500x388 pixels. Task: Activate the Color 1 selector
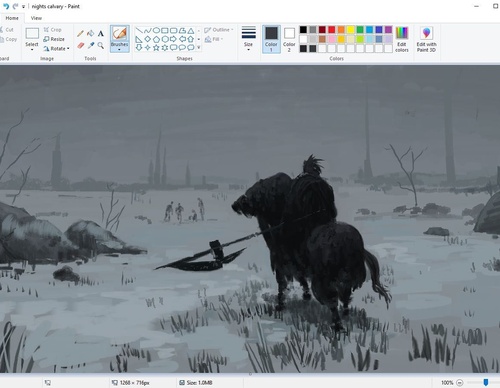point(271,39)
